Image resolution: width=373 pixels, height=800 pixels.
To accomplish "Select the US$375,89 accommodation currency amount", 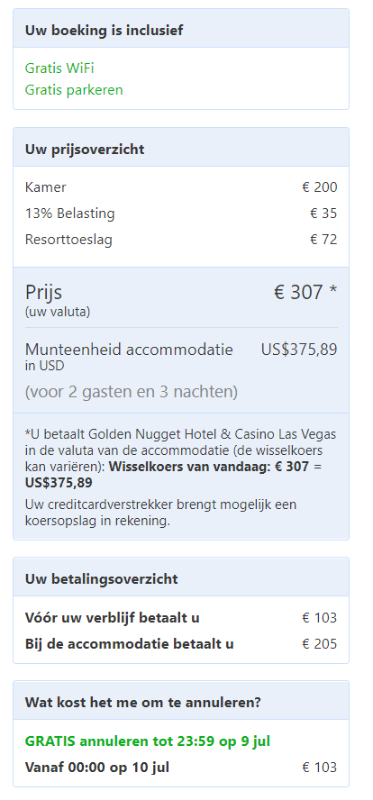I will 299,349.
